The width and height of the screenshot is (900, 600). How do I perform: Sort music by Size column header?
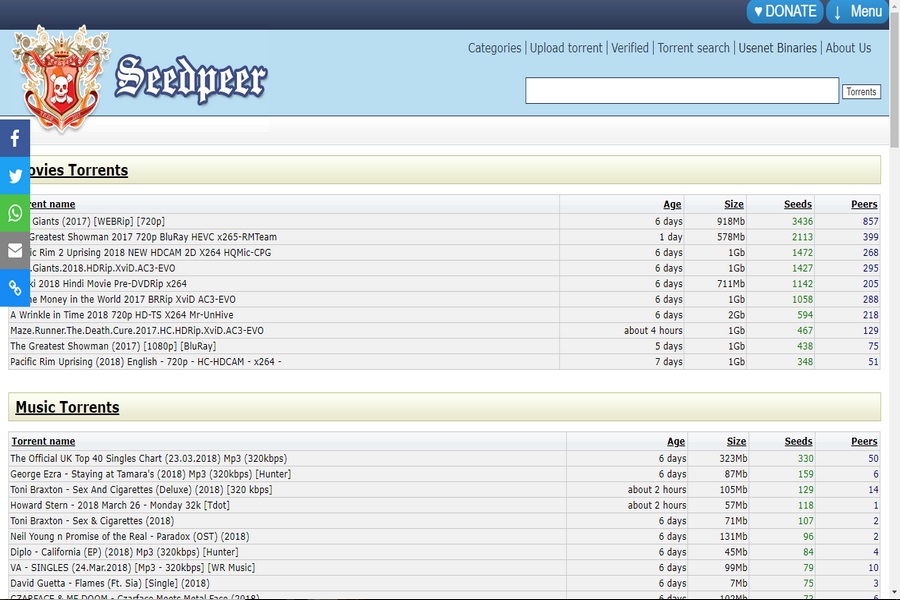tap(736, 442)
